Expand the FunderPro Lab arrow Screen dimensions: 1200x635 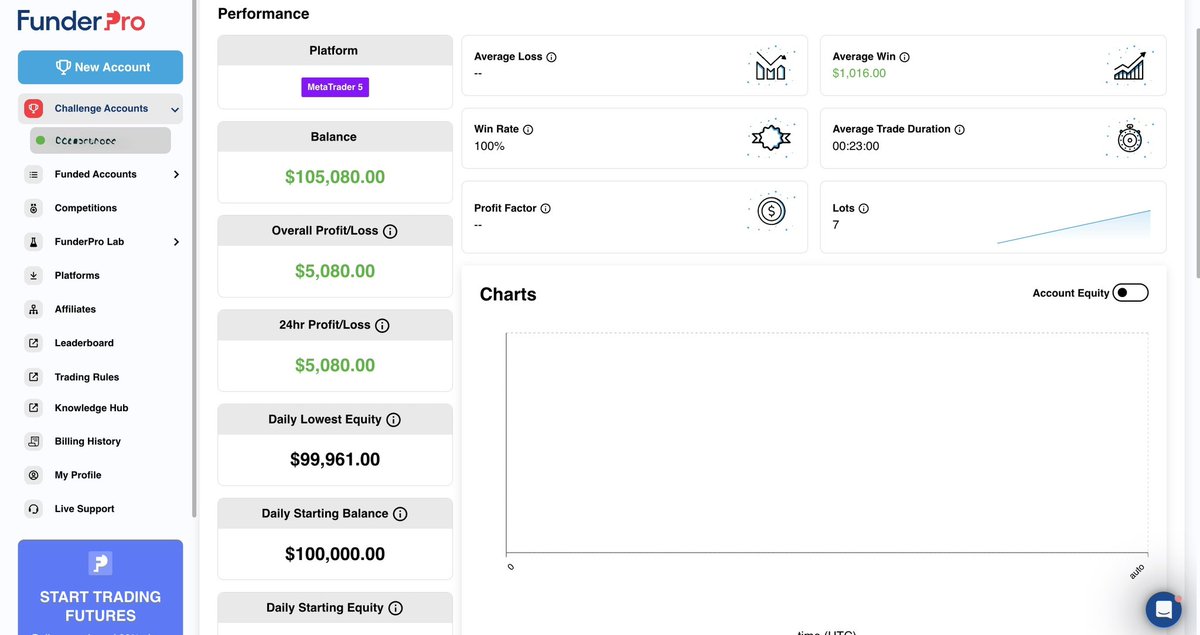pos(176,242)
